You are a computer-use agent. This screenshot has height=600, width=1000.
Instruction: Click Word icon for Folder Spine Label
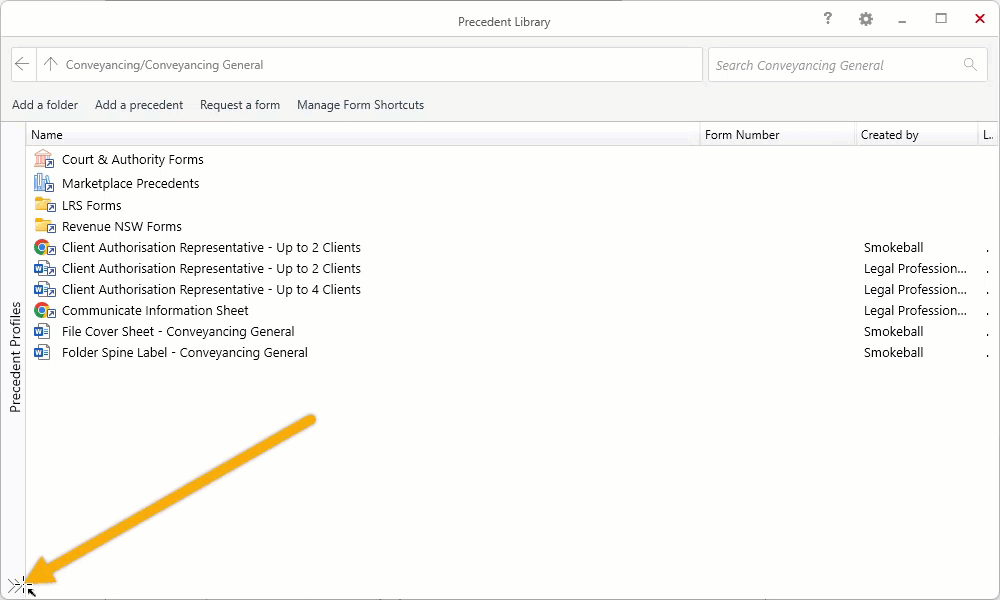point(42,353)
